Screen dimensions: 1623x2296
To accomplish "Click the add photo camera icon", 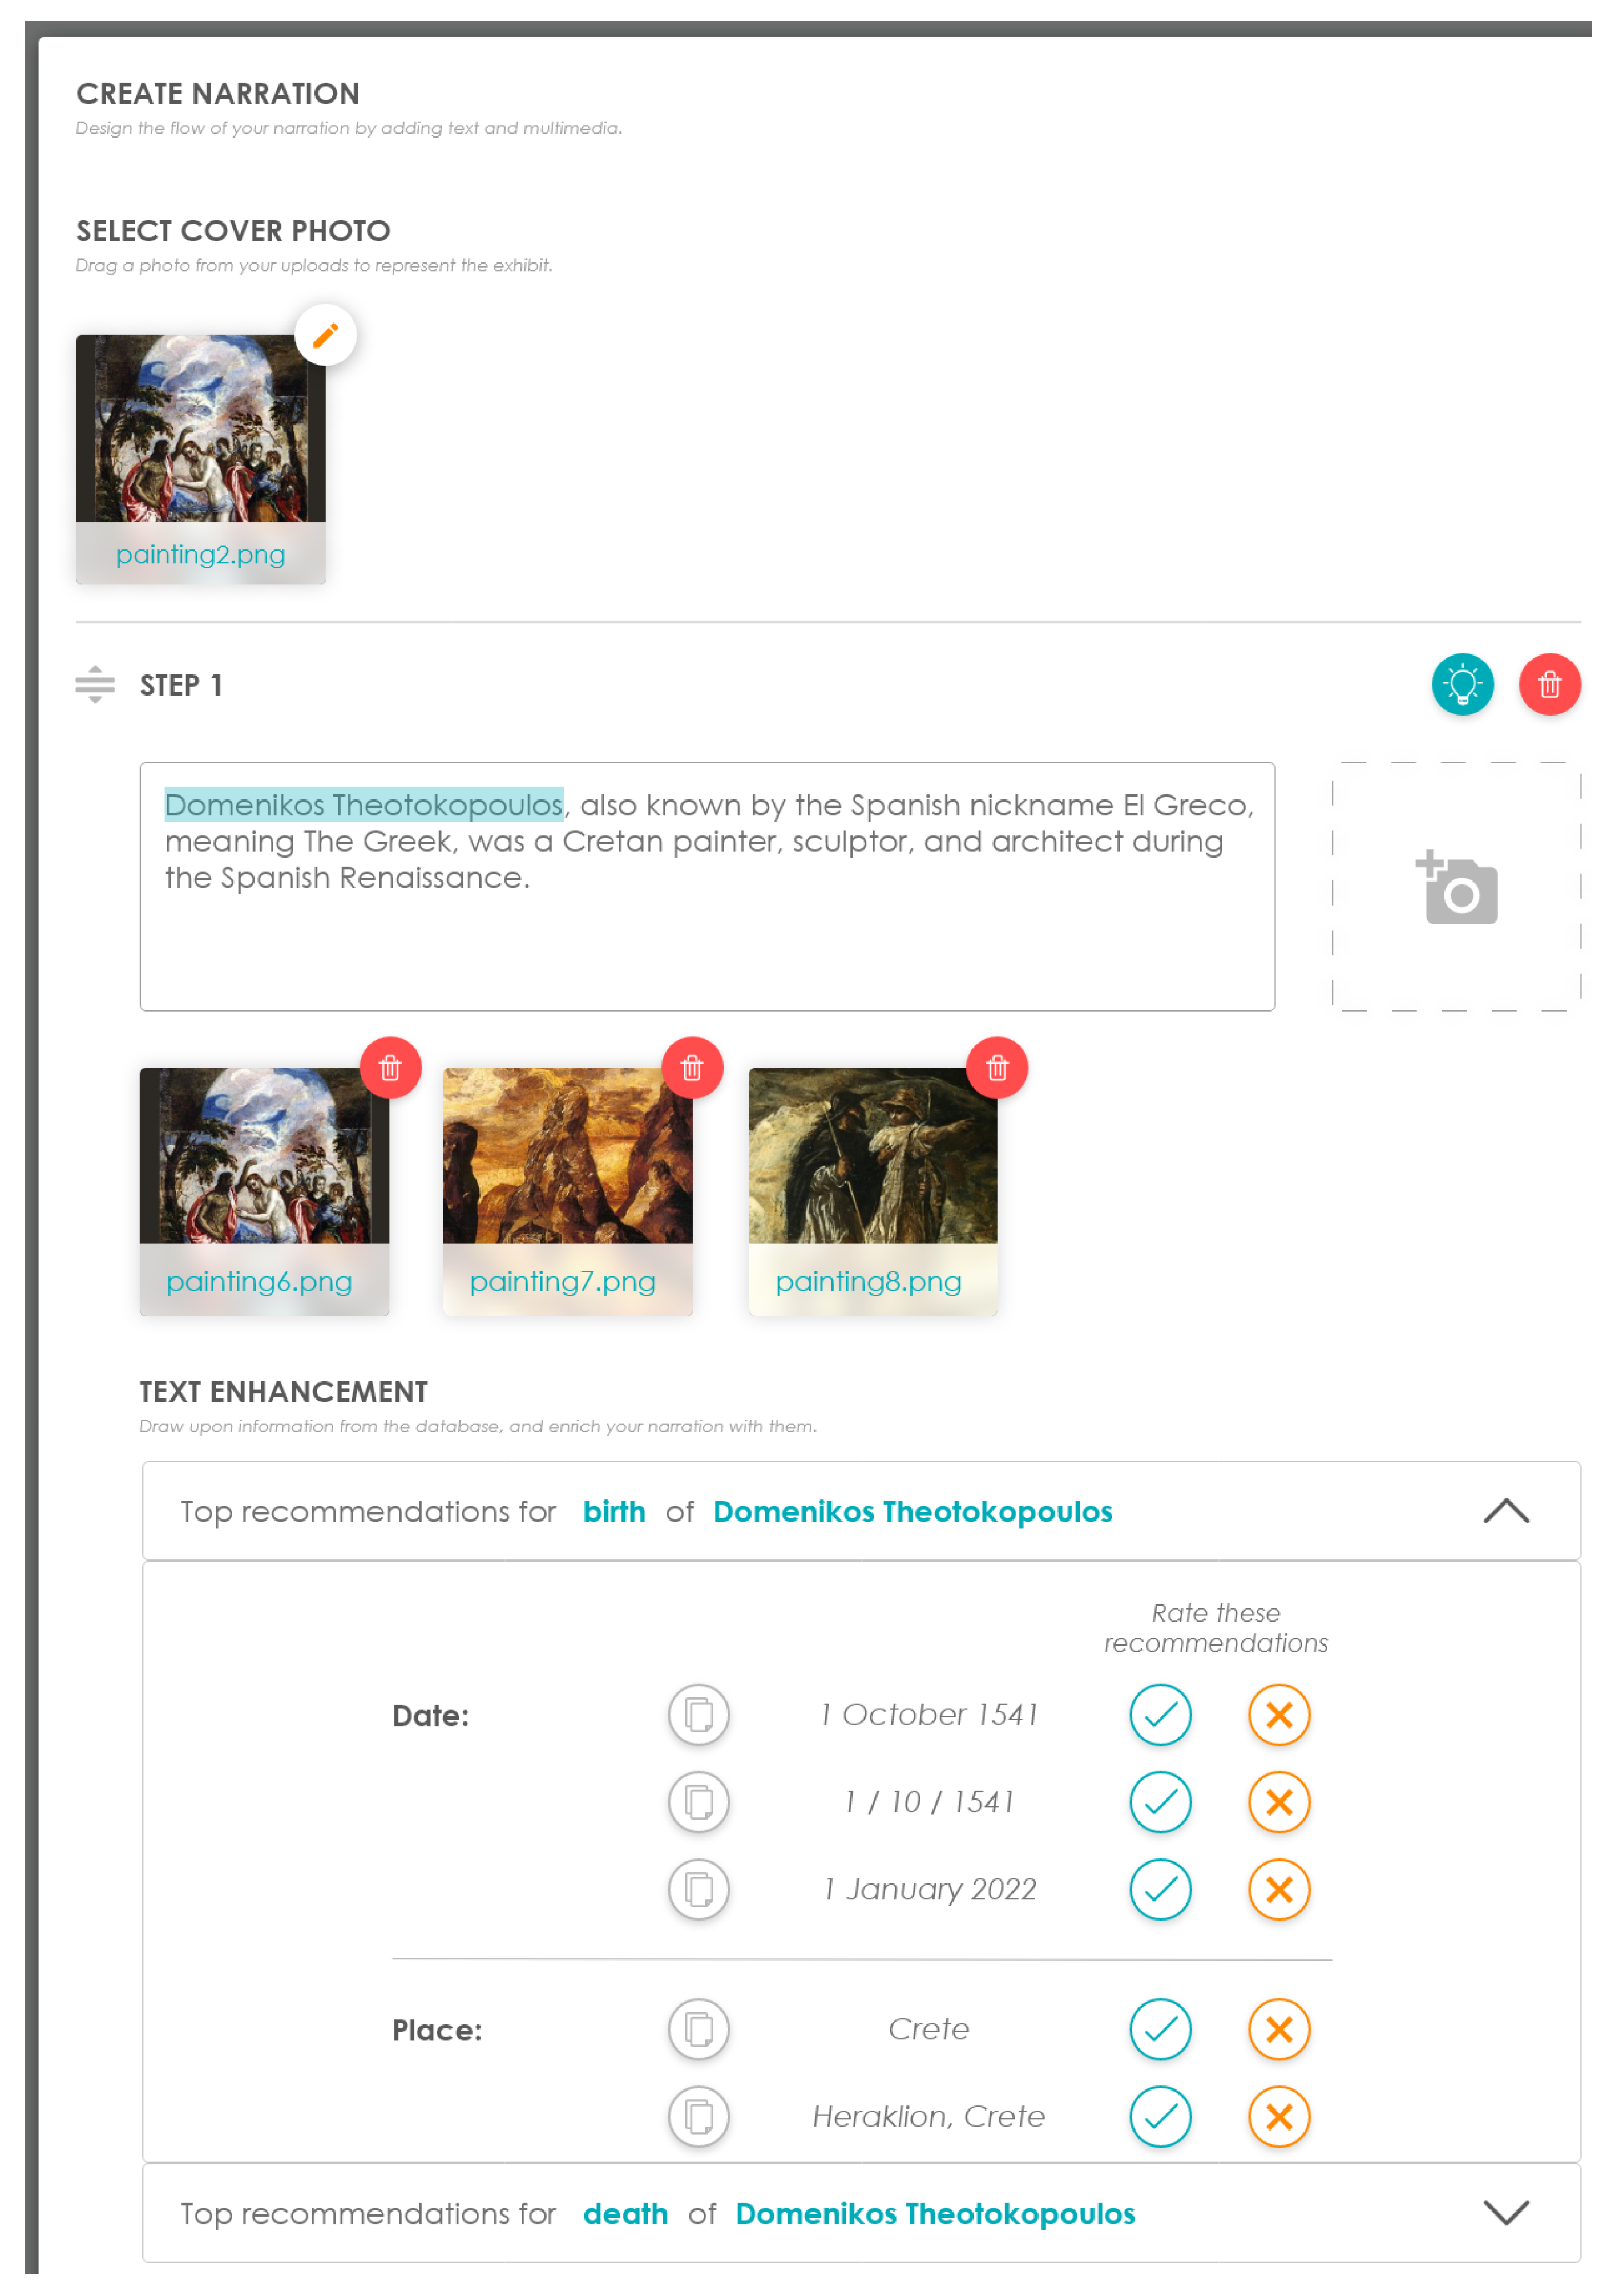I will tap(1456, 887).
